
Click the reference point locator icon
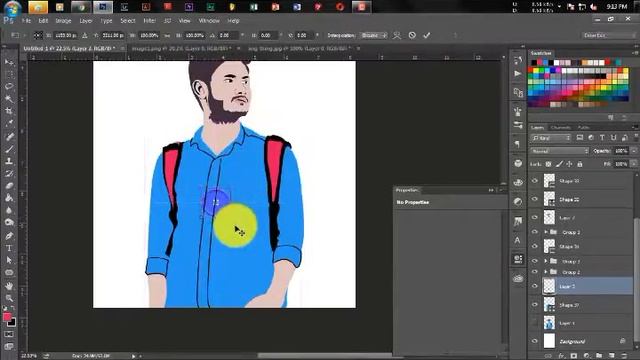pyautogui.click(x=38, y=36)
